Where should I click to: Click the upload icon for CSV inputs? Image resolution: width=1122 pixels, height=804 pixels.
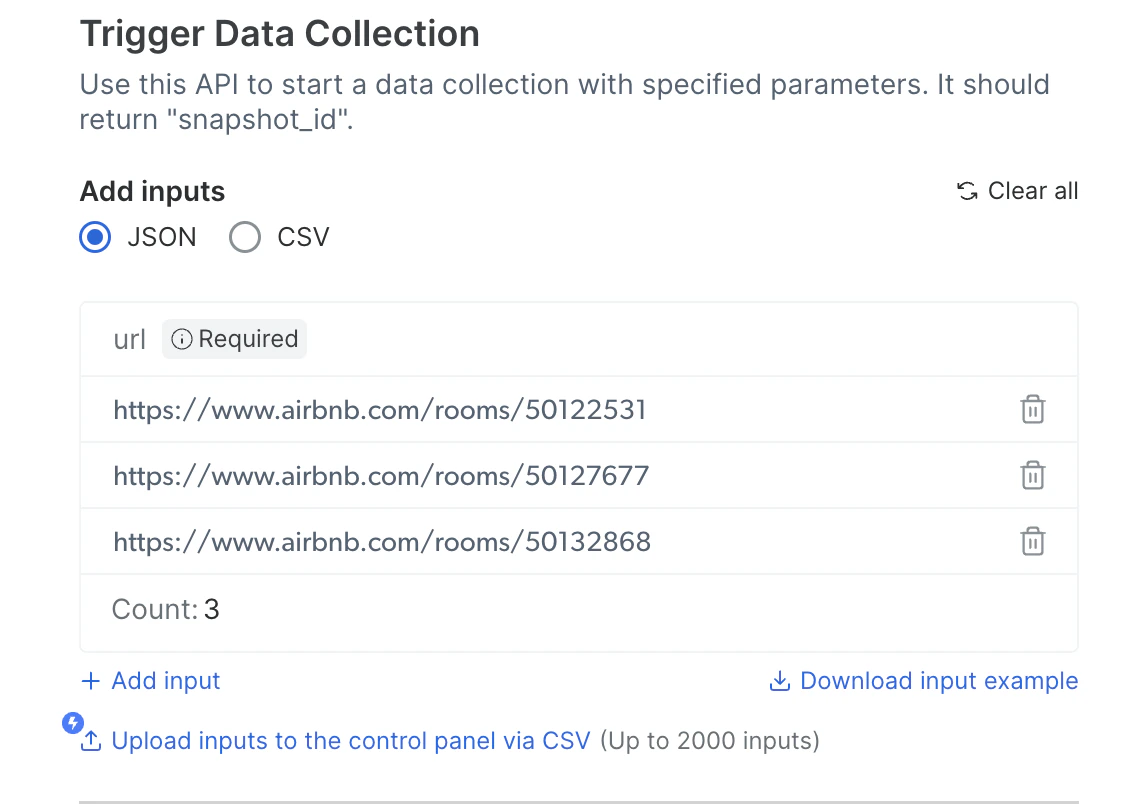click(x=91, y=741)
